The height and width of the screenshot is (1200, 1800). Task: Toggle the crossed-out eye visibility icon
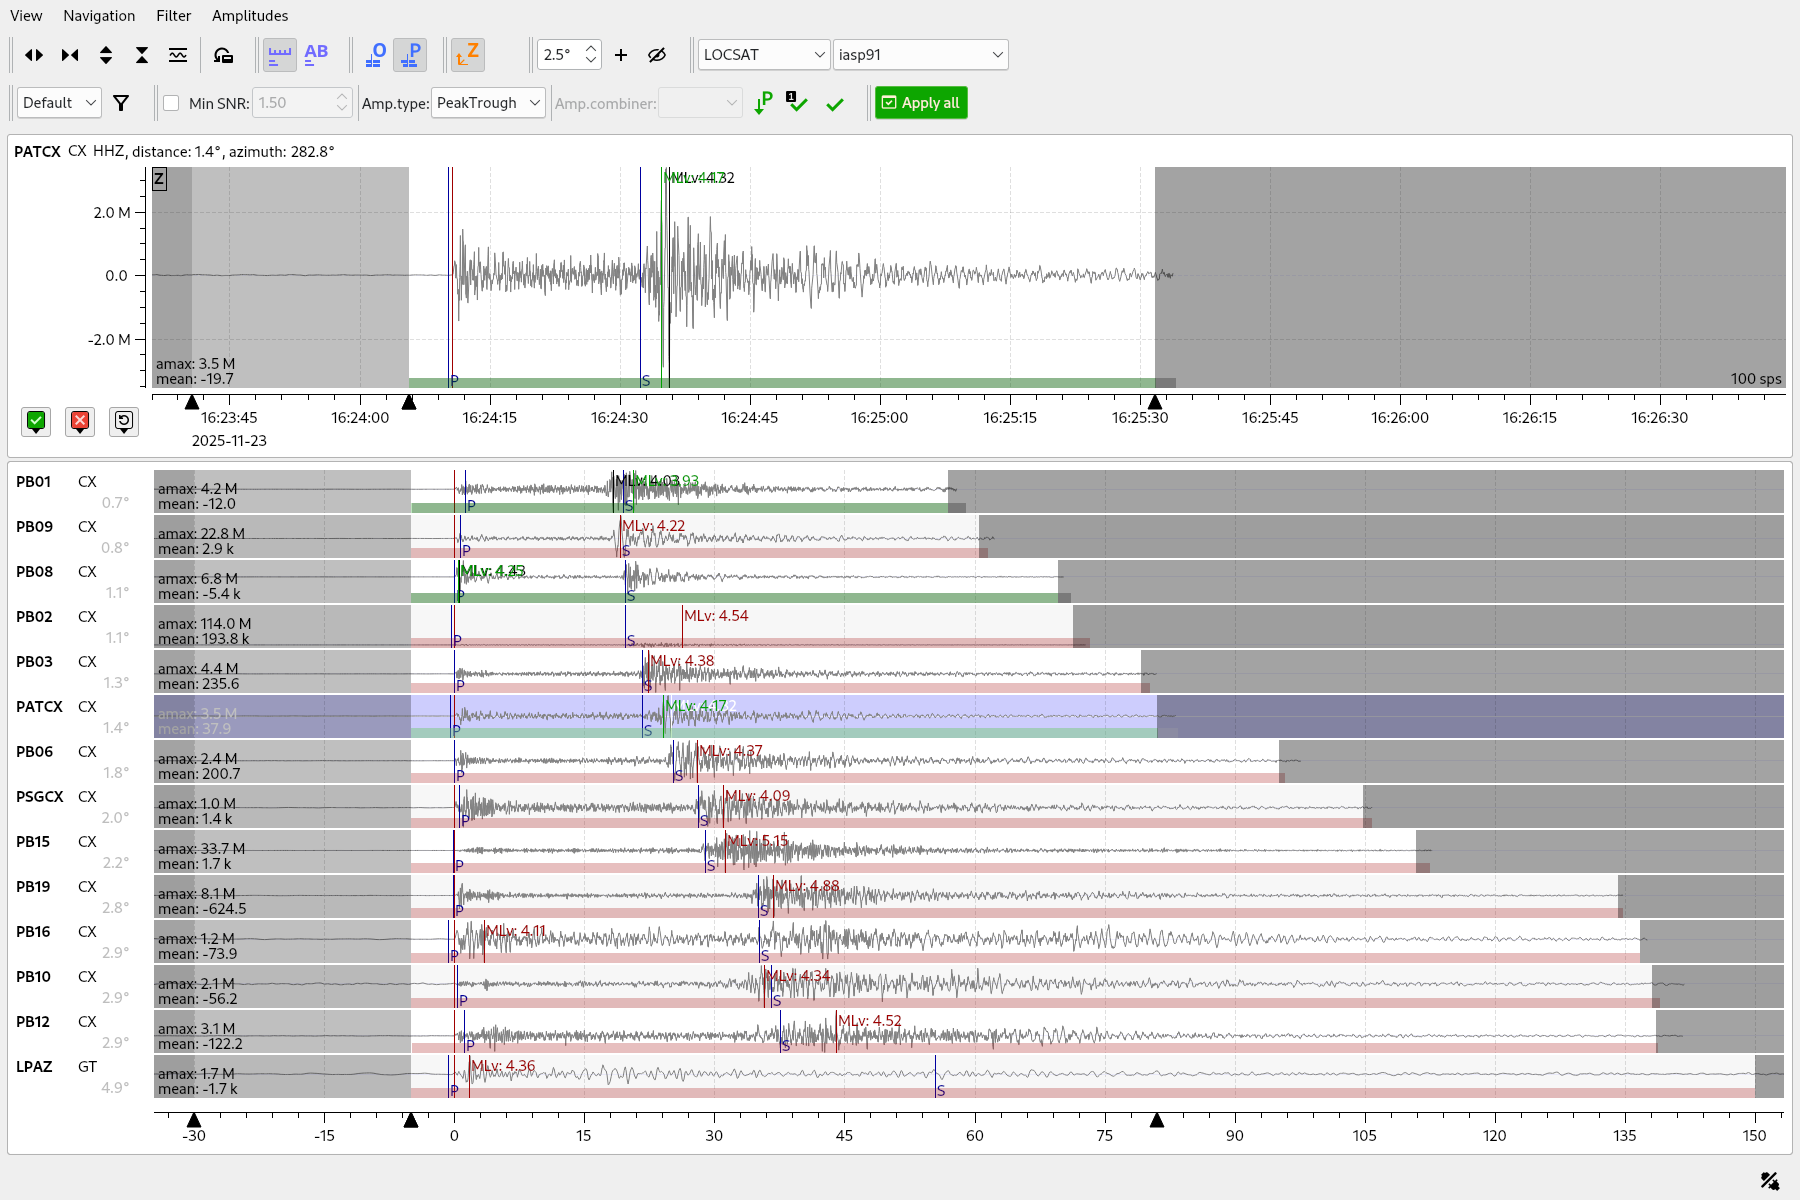pos(657,55)
